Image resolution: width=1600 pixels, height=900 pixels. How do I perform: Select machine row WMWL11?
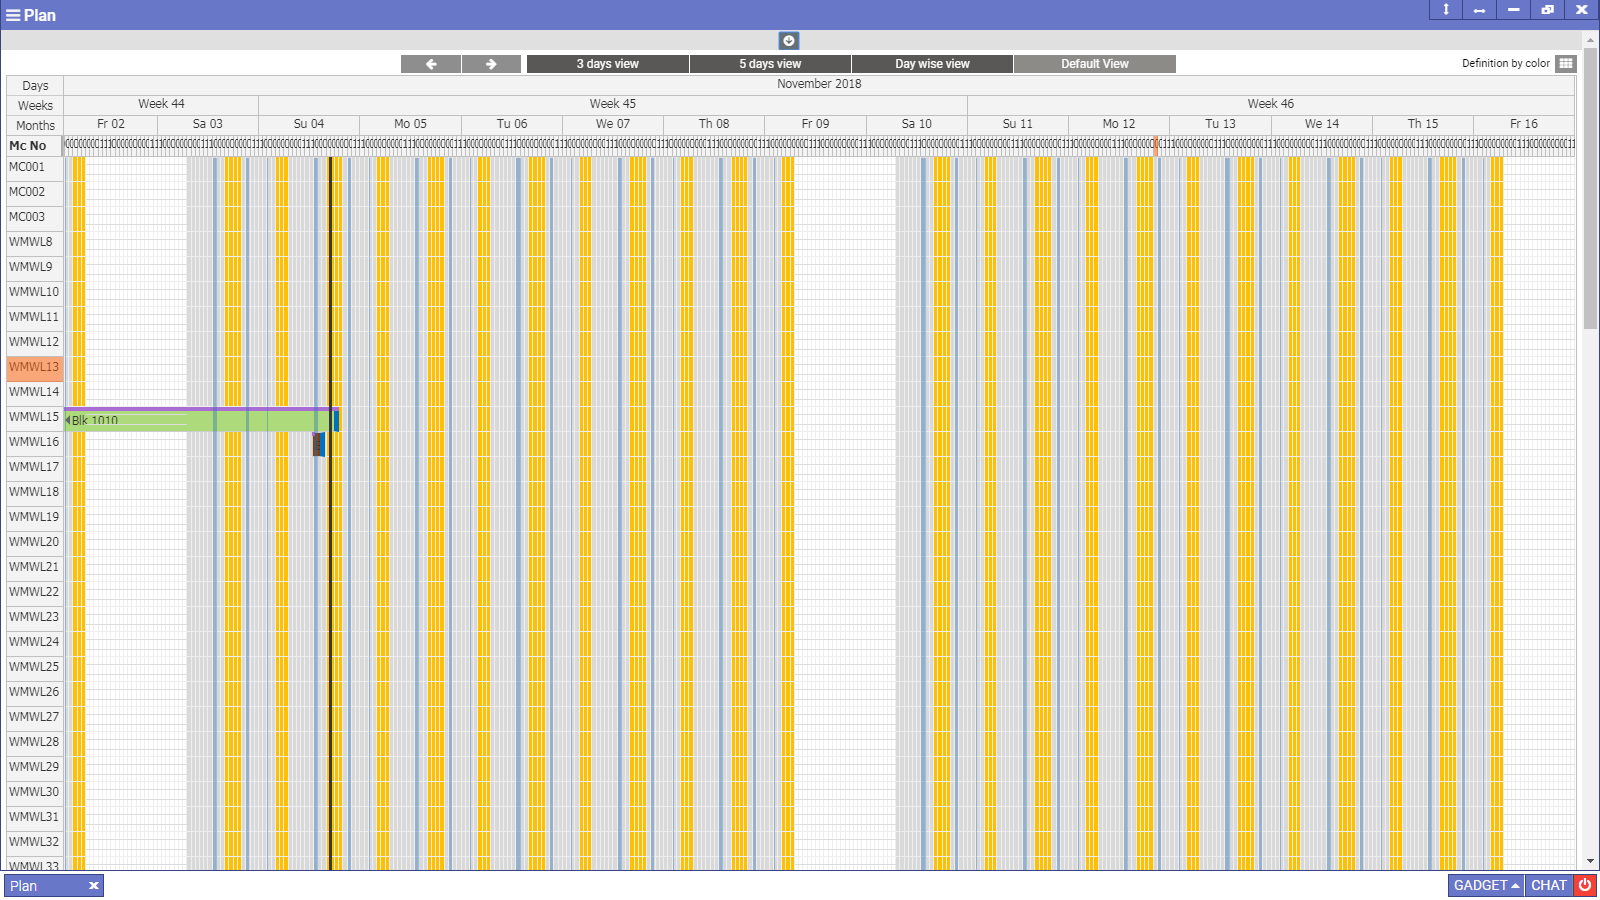click(x=35, y=317)
